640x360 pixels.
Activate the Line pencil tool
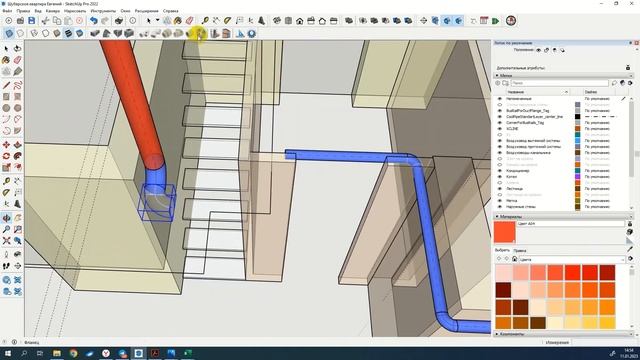pos(6,85)
